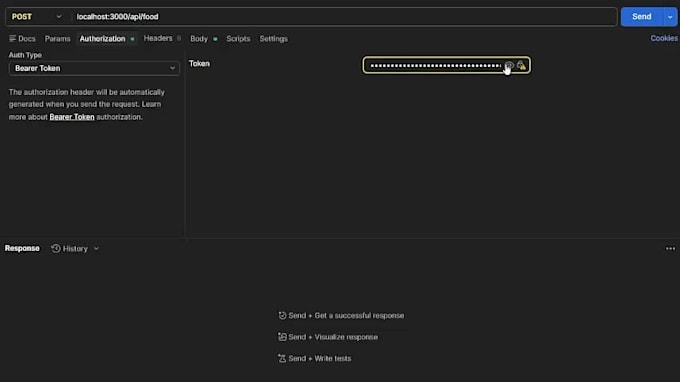Open the Docs panel
This screenshot has width=680, height=382.
[22, 39]
